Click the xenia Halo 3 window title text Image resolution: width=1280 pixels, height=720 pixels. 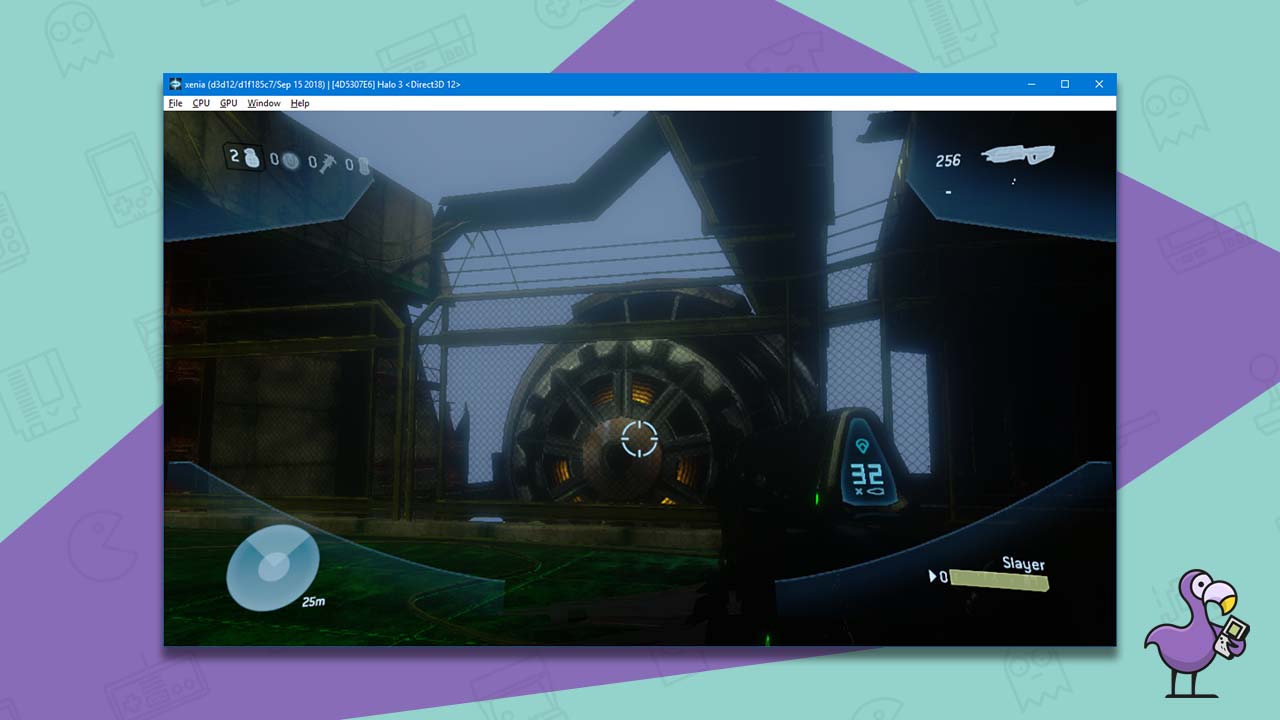[323, 84]
